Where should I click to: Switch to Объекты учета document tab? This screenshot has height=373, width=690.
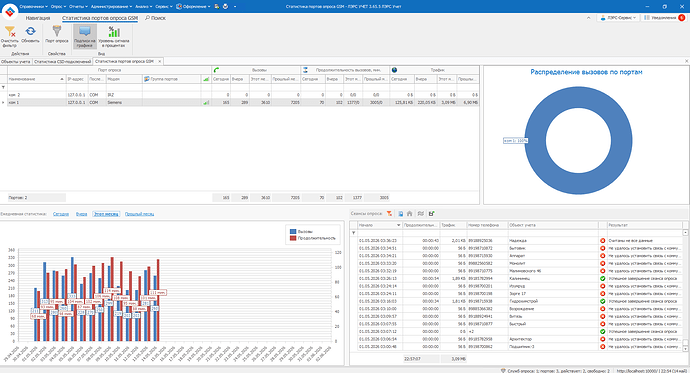pos(16,62)
